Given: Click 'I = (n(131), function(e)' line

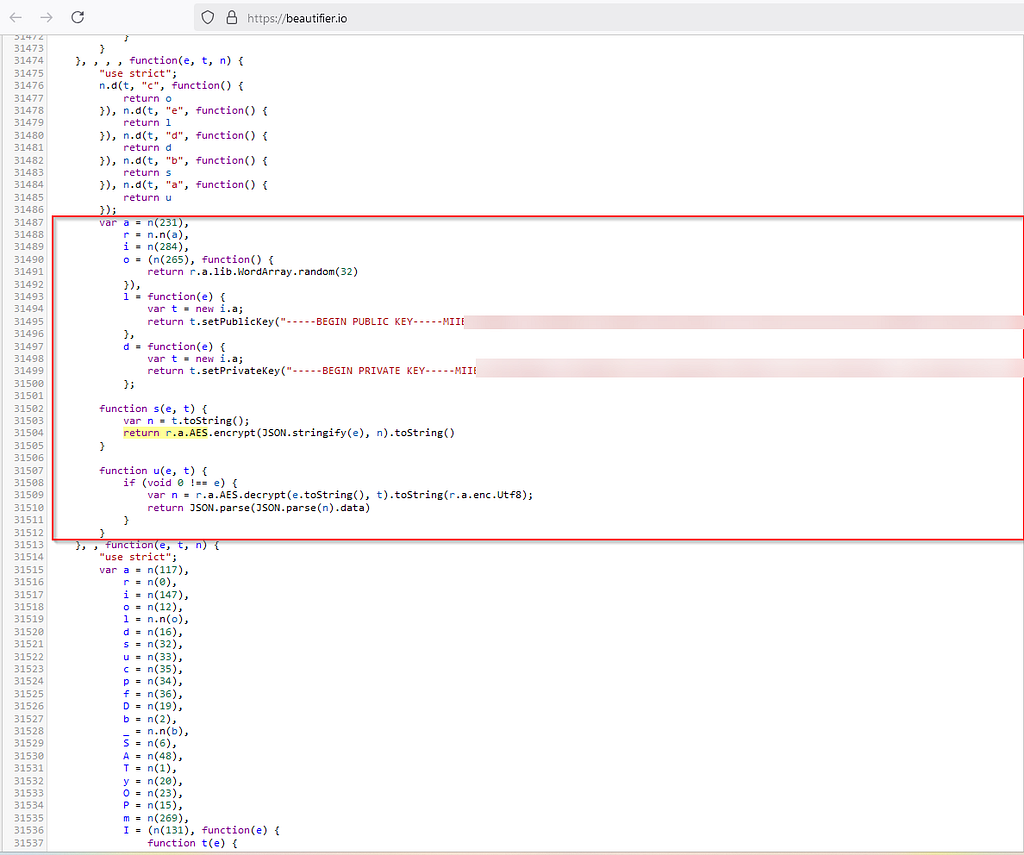Looking at the screenshot, I should pyautogui.click(x=201, y=830).
